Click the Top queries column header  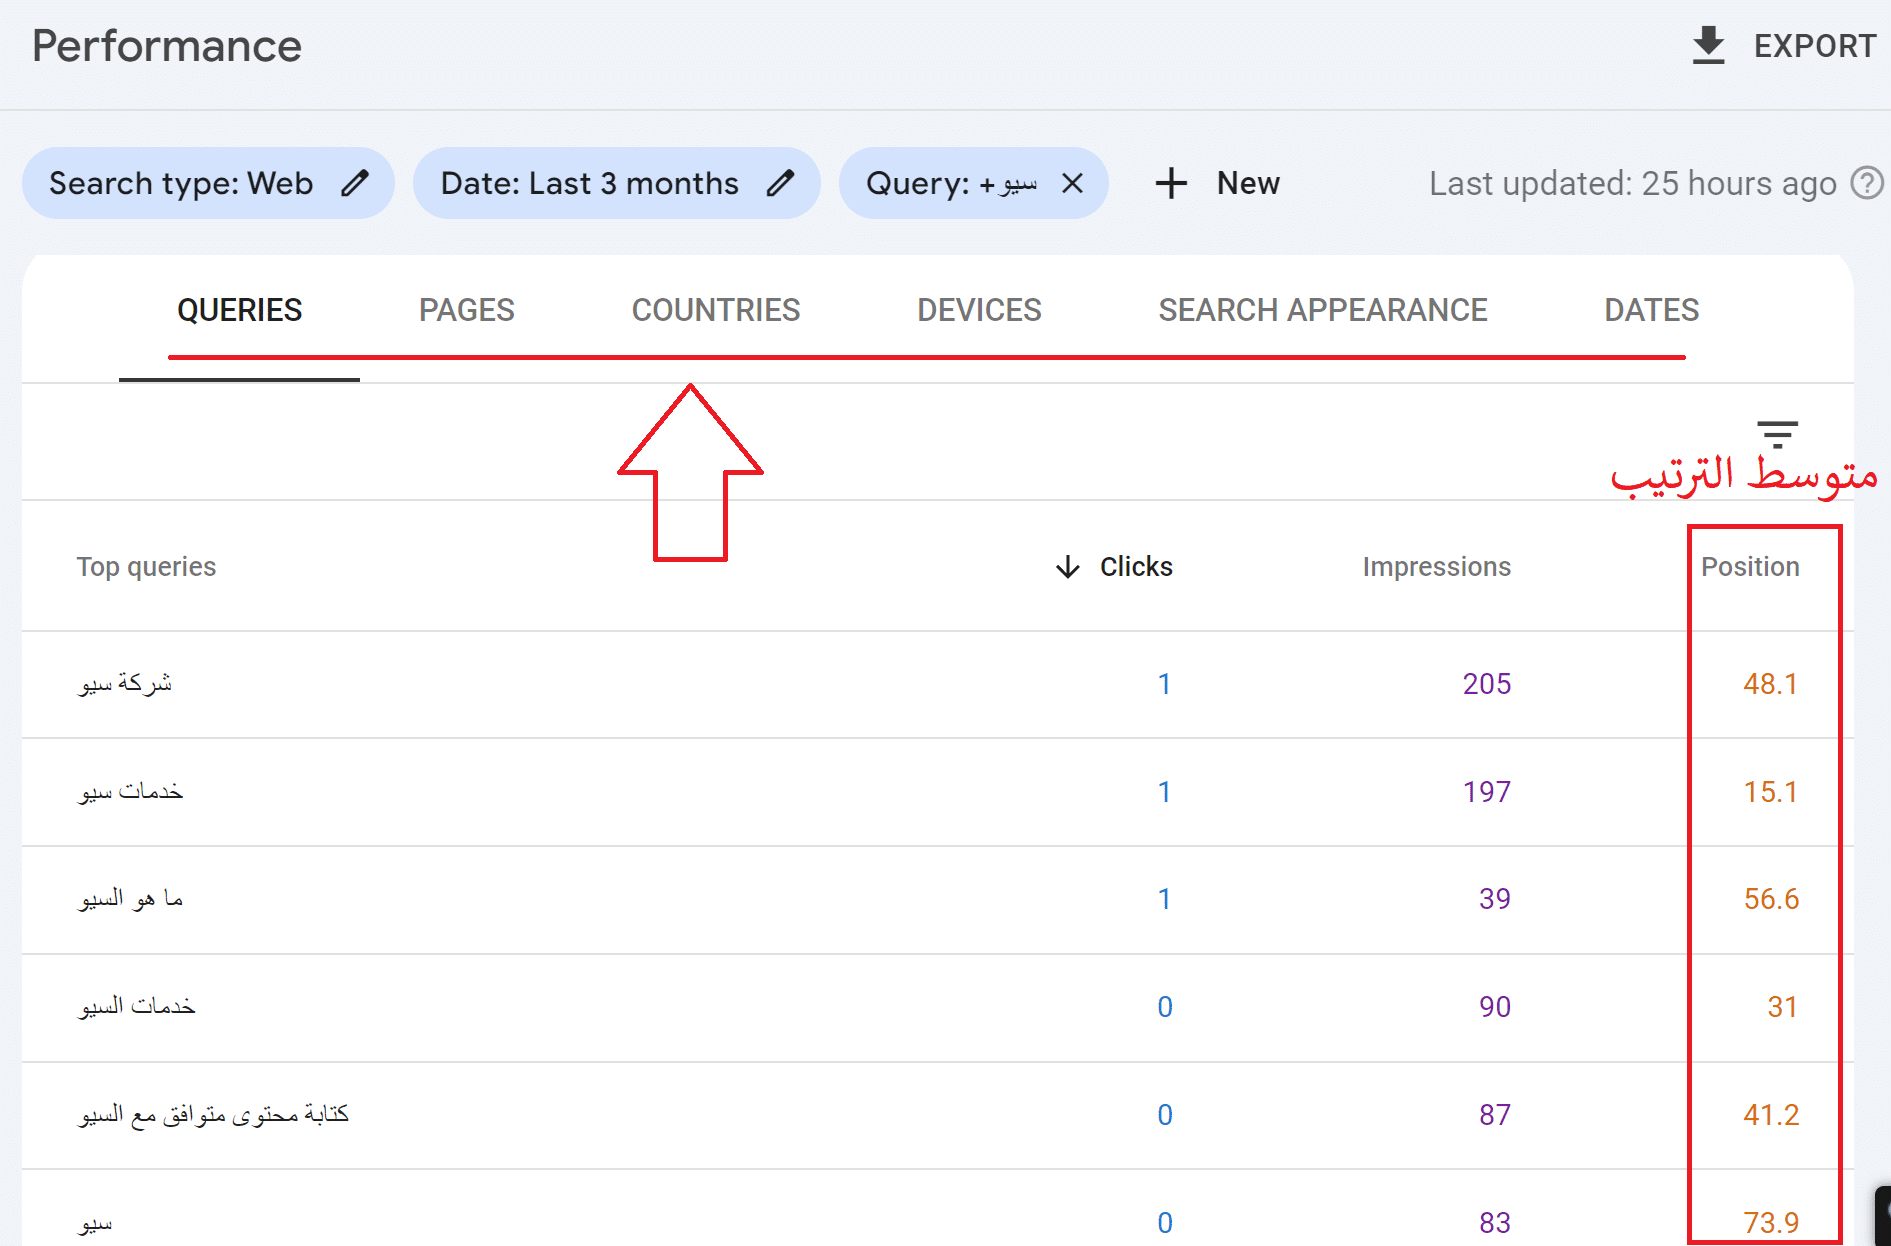point(146,566)
